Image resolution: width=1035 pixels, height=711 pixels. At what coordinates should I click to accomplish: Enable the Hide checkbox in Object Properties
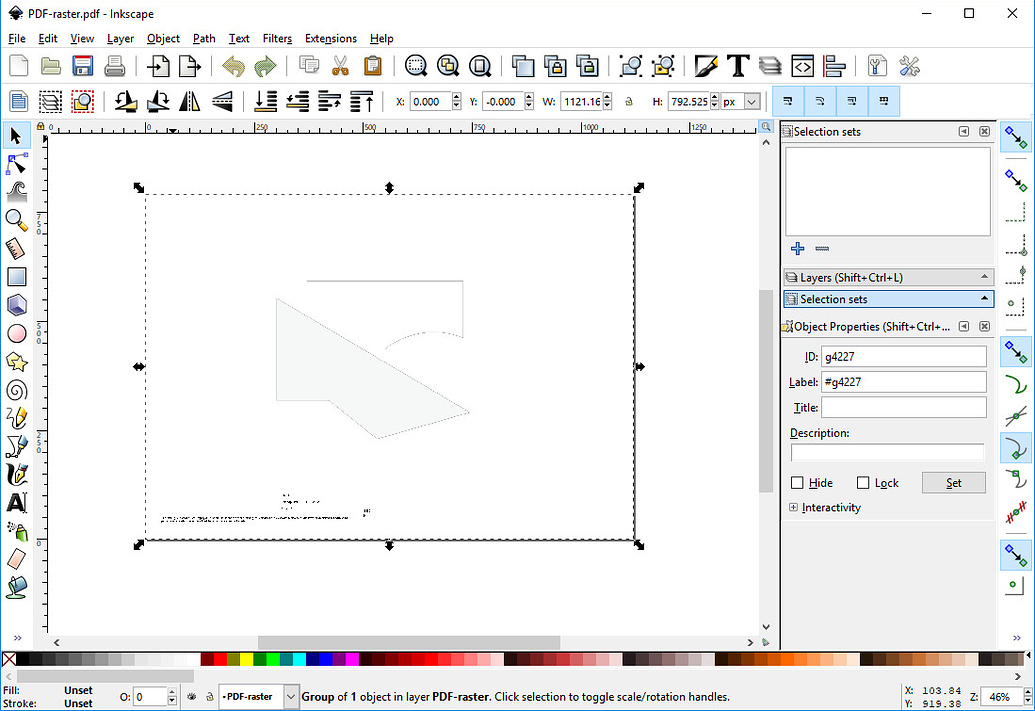[795, 483]
